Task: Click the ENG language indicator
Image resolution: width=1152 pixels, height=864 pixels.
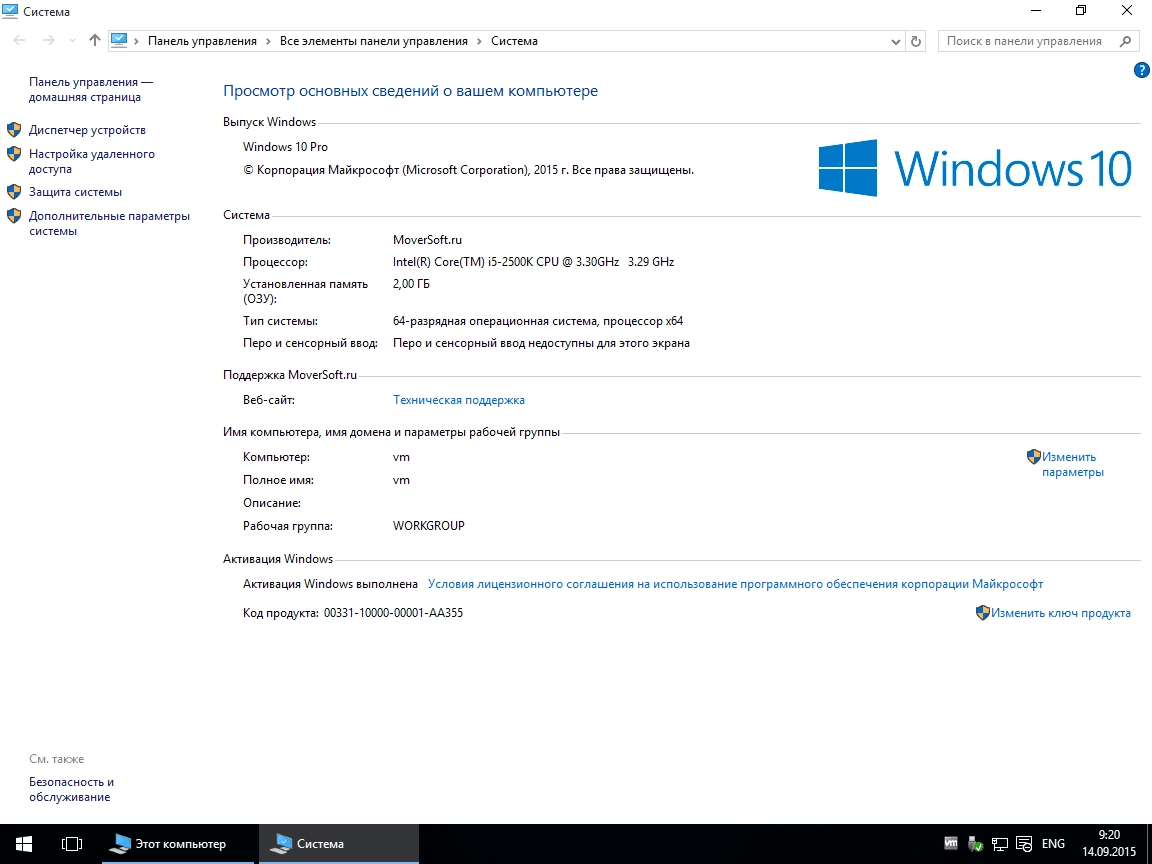Action: [x=1053, y=843]
